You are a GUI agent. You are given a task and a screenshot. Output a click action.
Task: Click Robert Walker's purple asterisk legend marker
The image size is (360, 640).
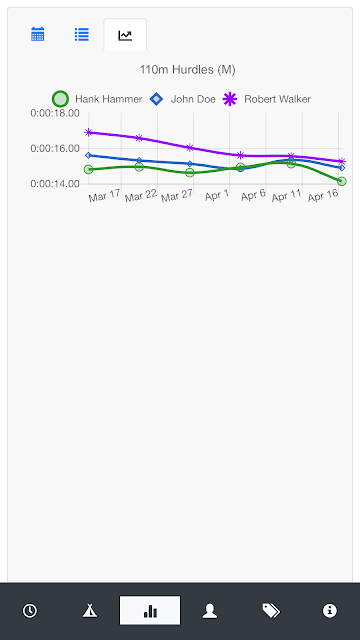point(230,99)
